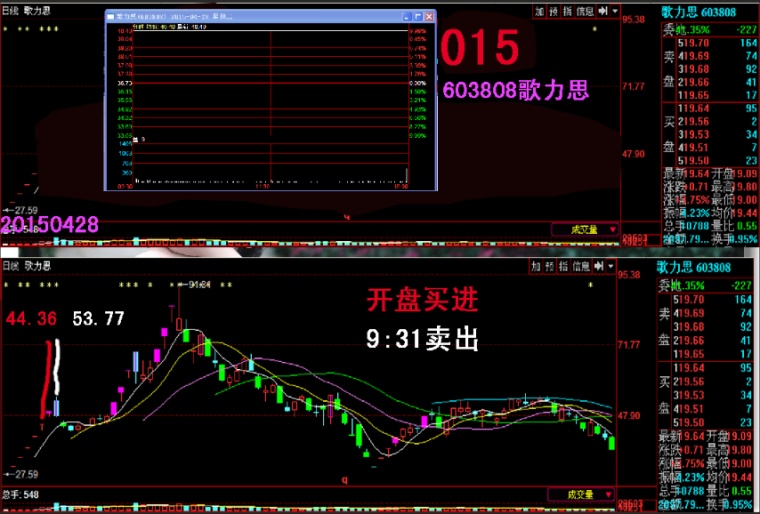Screen dimensions: 760x514
Task: Click the sell-5 row 19.70 / 164 in the lower quote panel
Action: 713,300
